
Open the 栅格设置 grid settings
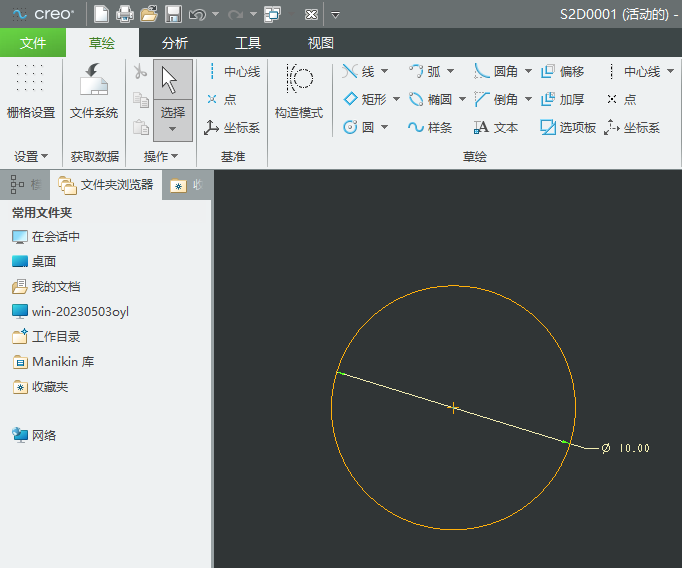click(31, 93)
